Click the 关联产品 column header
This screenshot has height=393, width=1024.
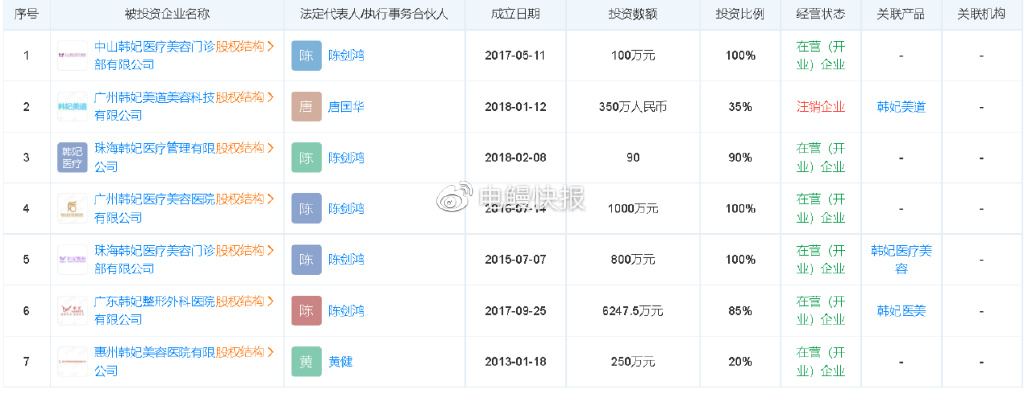tap(901, 14)
